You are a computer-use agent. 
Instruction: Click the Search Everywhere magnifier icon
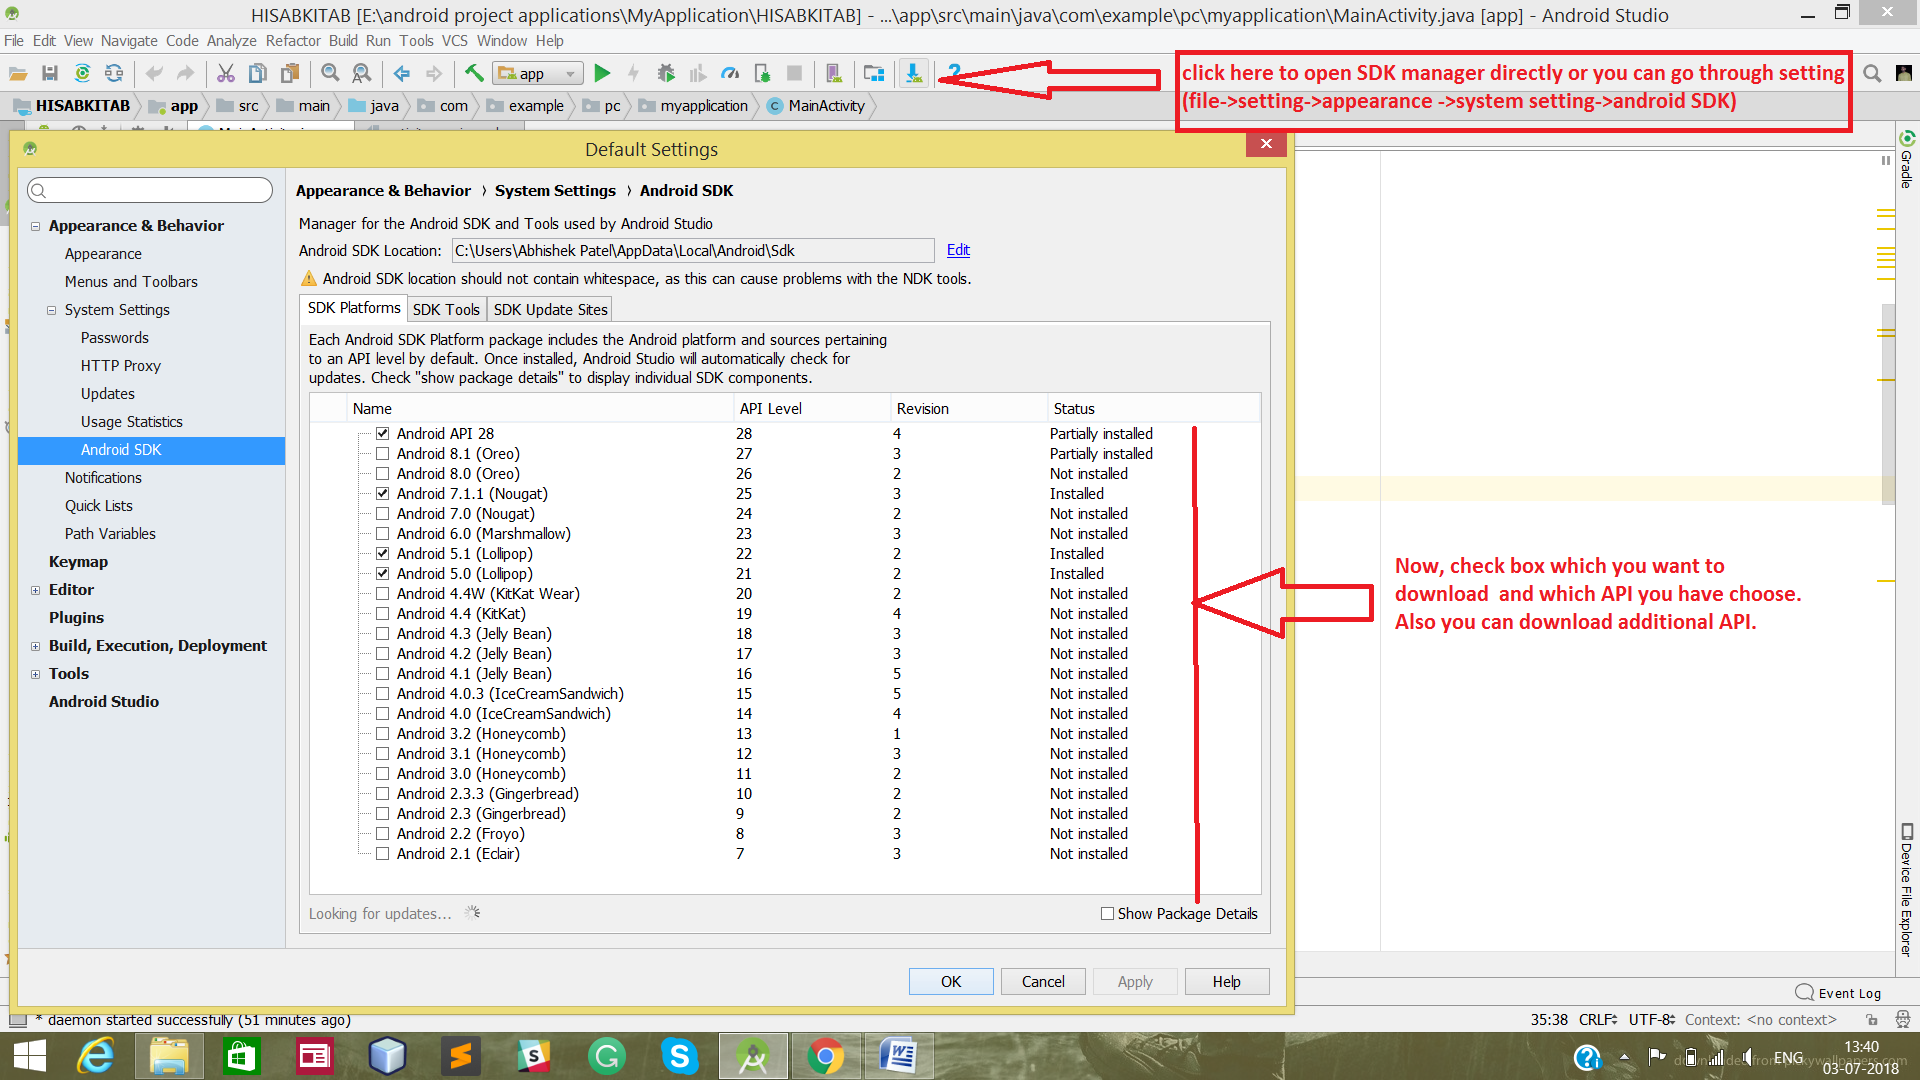[1872, 73]
